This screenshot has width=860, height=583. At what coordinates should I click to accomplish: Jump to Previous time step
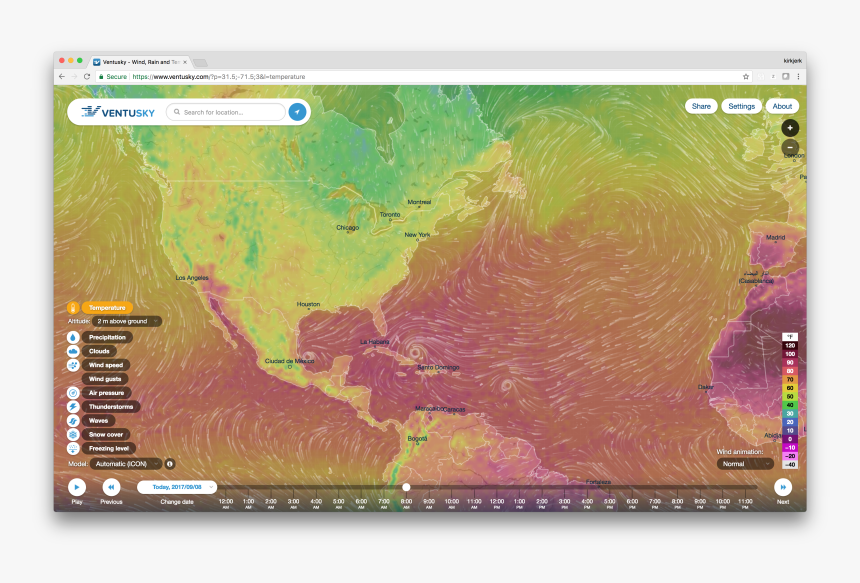[111, 487]
